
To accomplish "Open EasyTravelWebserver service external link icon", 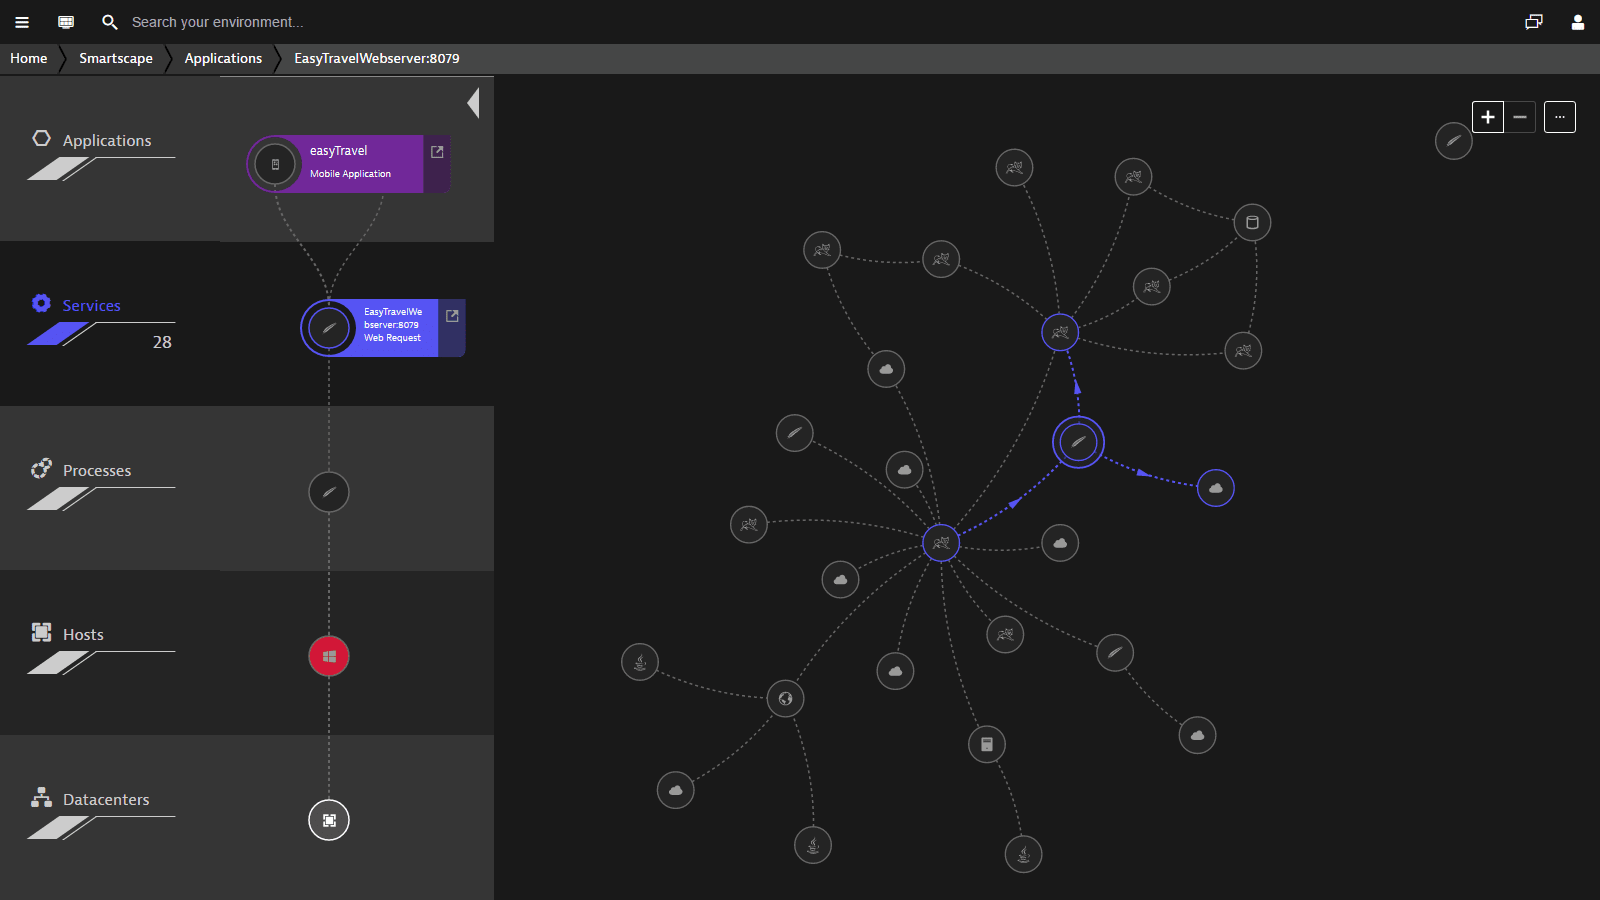I will coord(452,316).
